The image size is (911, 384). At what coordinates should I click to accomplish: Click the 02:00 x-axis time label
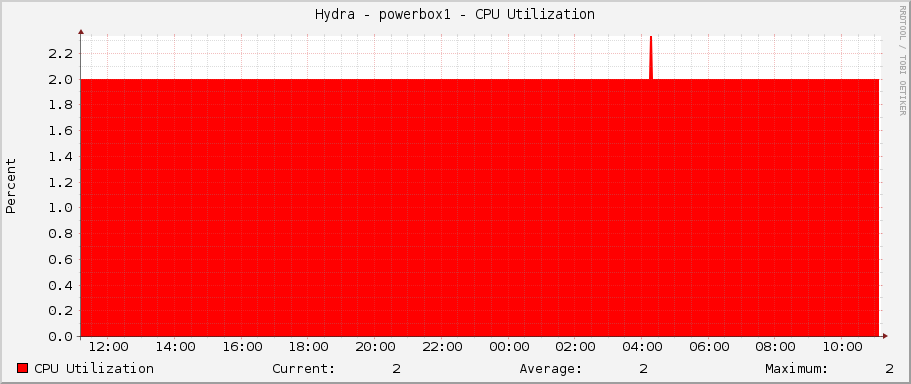[x=575, y=347]
